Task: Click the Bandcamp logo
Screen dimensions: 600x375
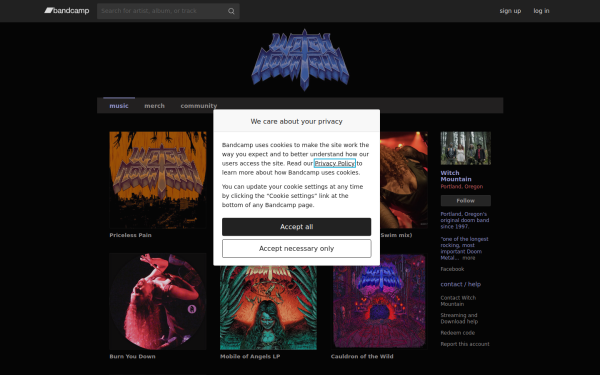Action: pos(67,11)
